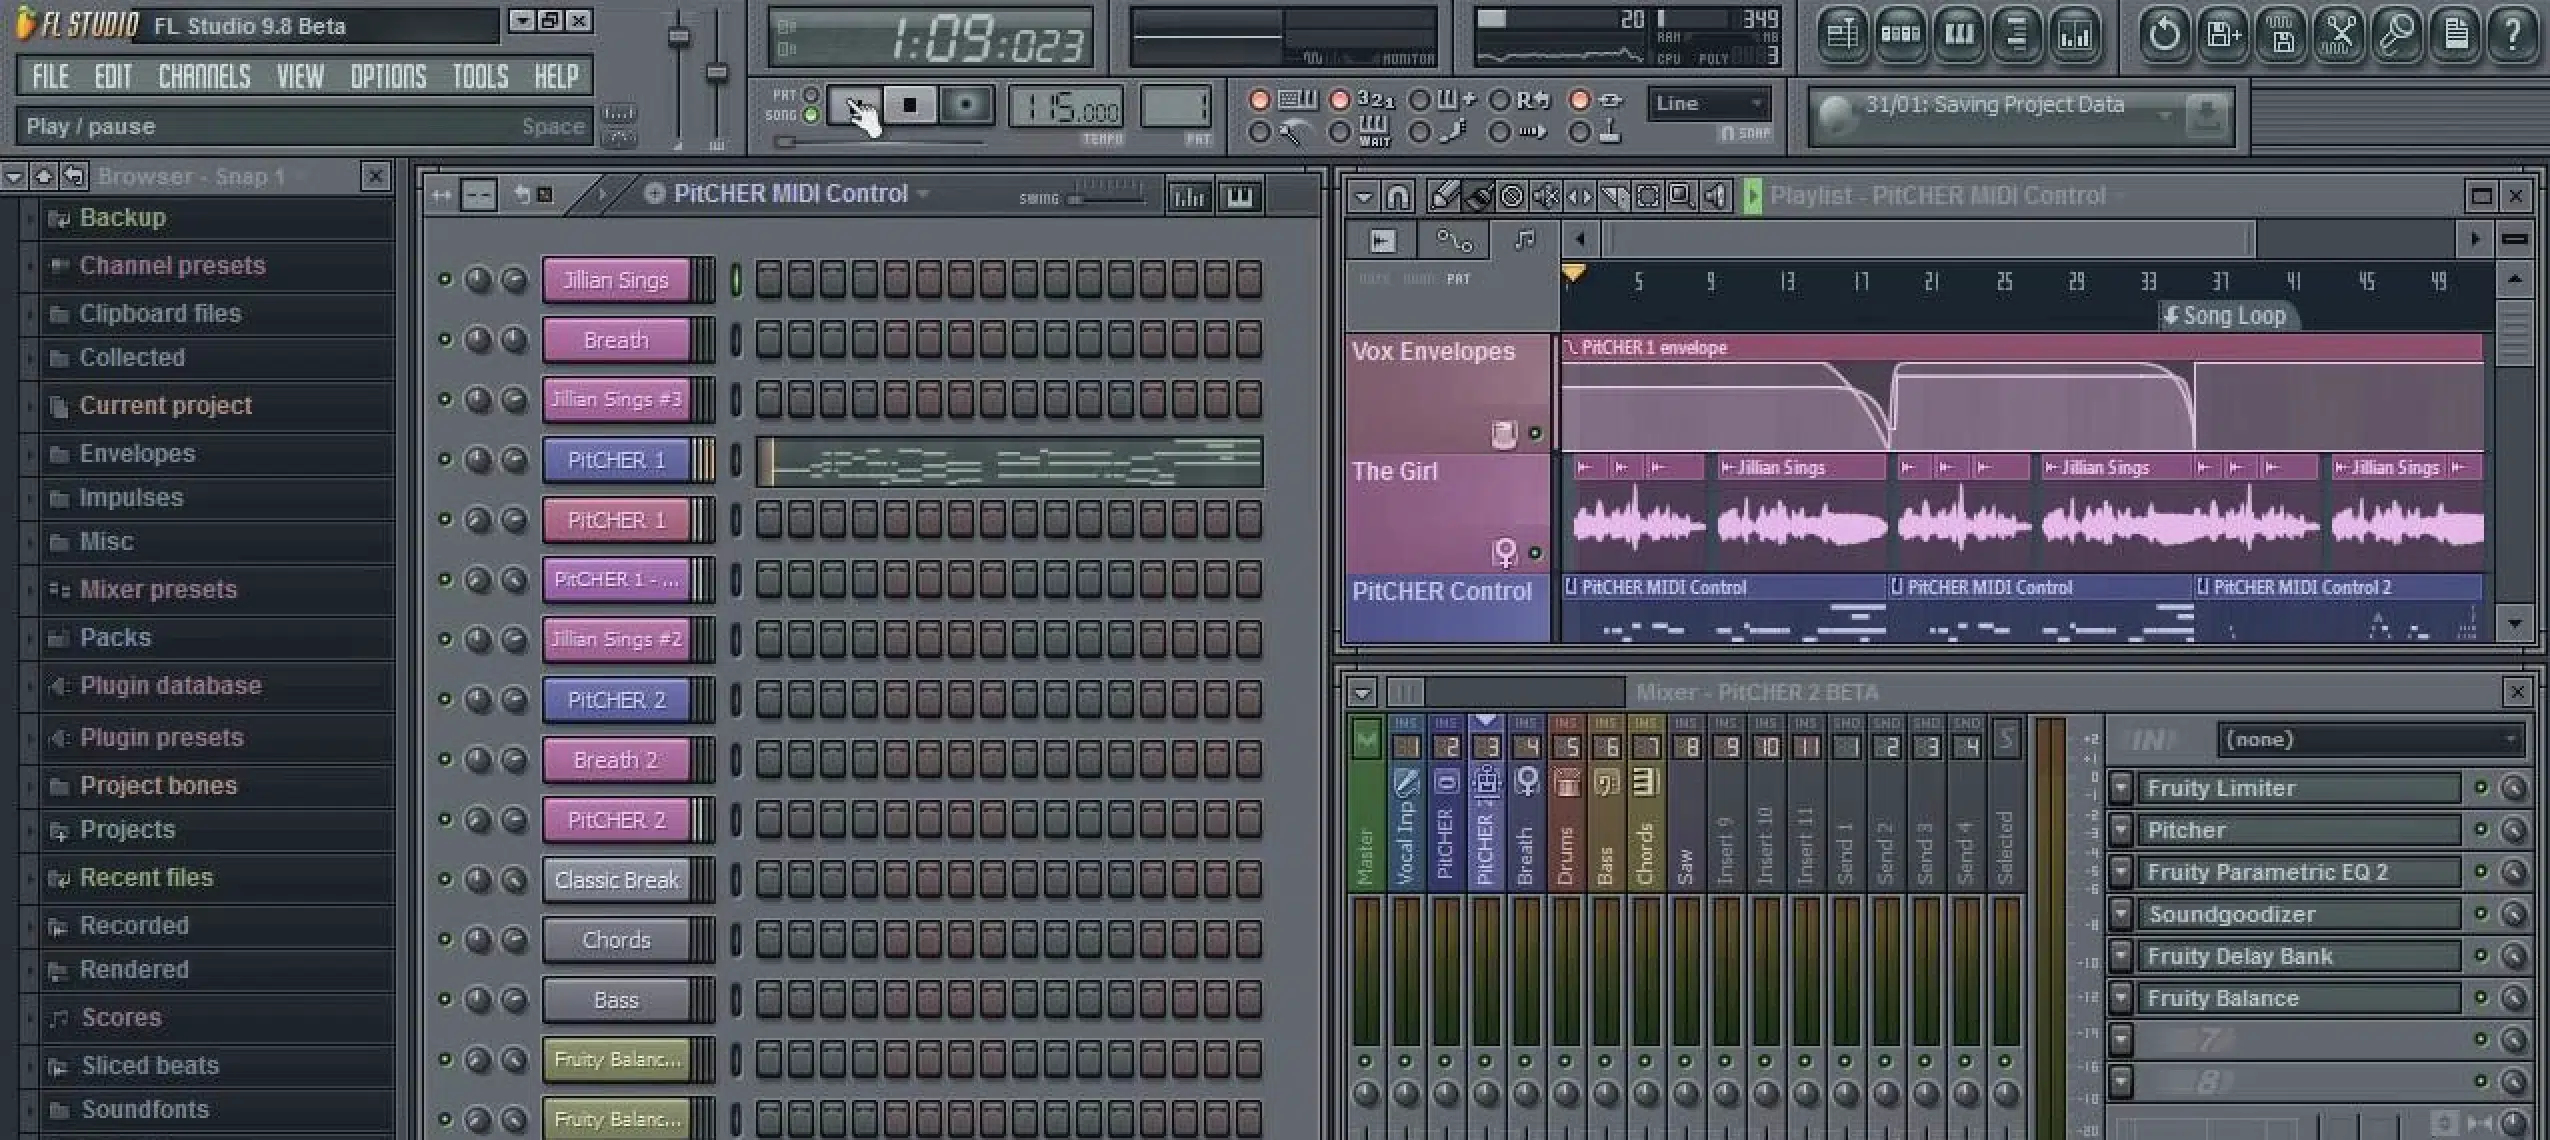Toggle the browser panel toolbar button
Viewport: 2550px width, 1140px height.
click(x=2016, y=36)
